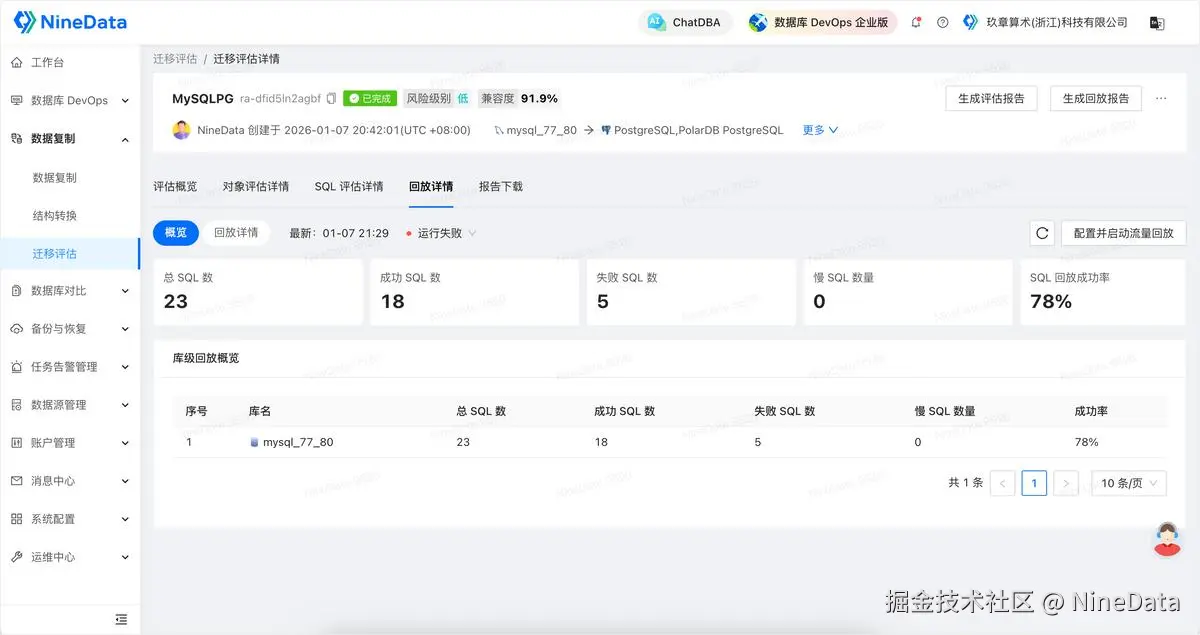
Task: Click the 运维中心 wrench icon
Action: click(16, 557)
